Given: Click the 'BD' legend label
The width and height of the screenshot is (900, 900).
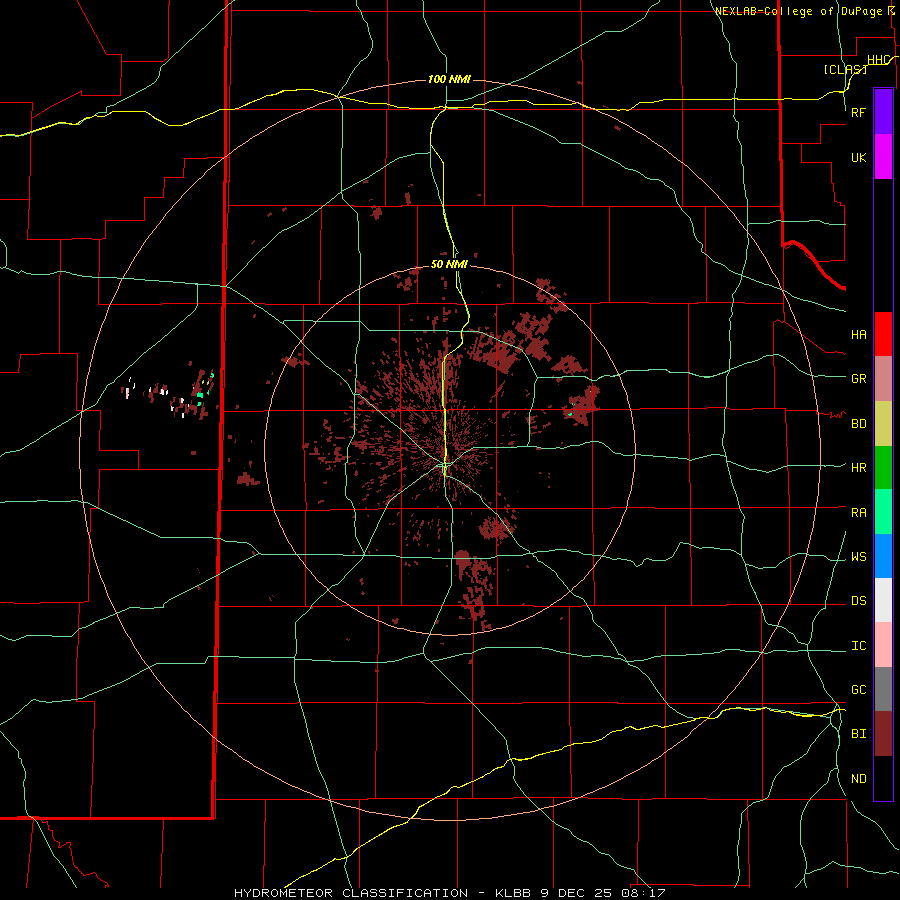Looking at the screenshot, I should (x=858, y=424).
